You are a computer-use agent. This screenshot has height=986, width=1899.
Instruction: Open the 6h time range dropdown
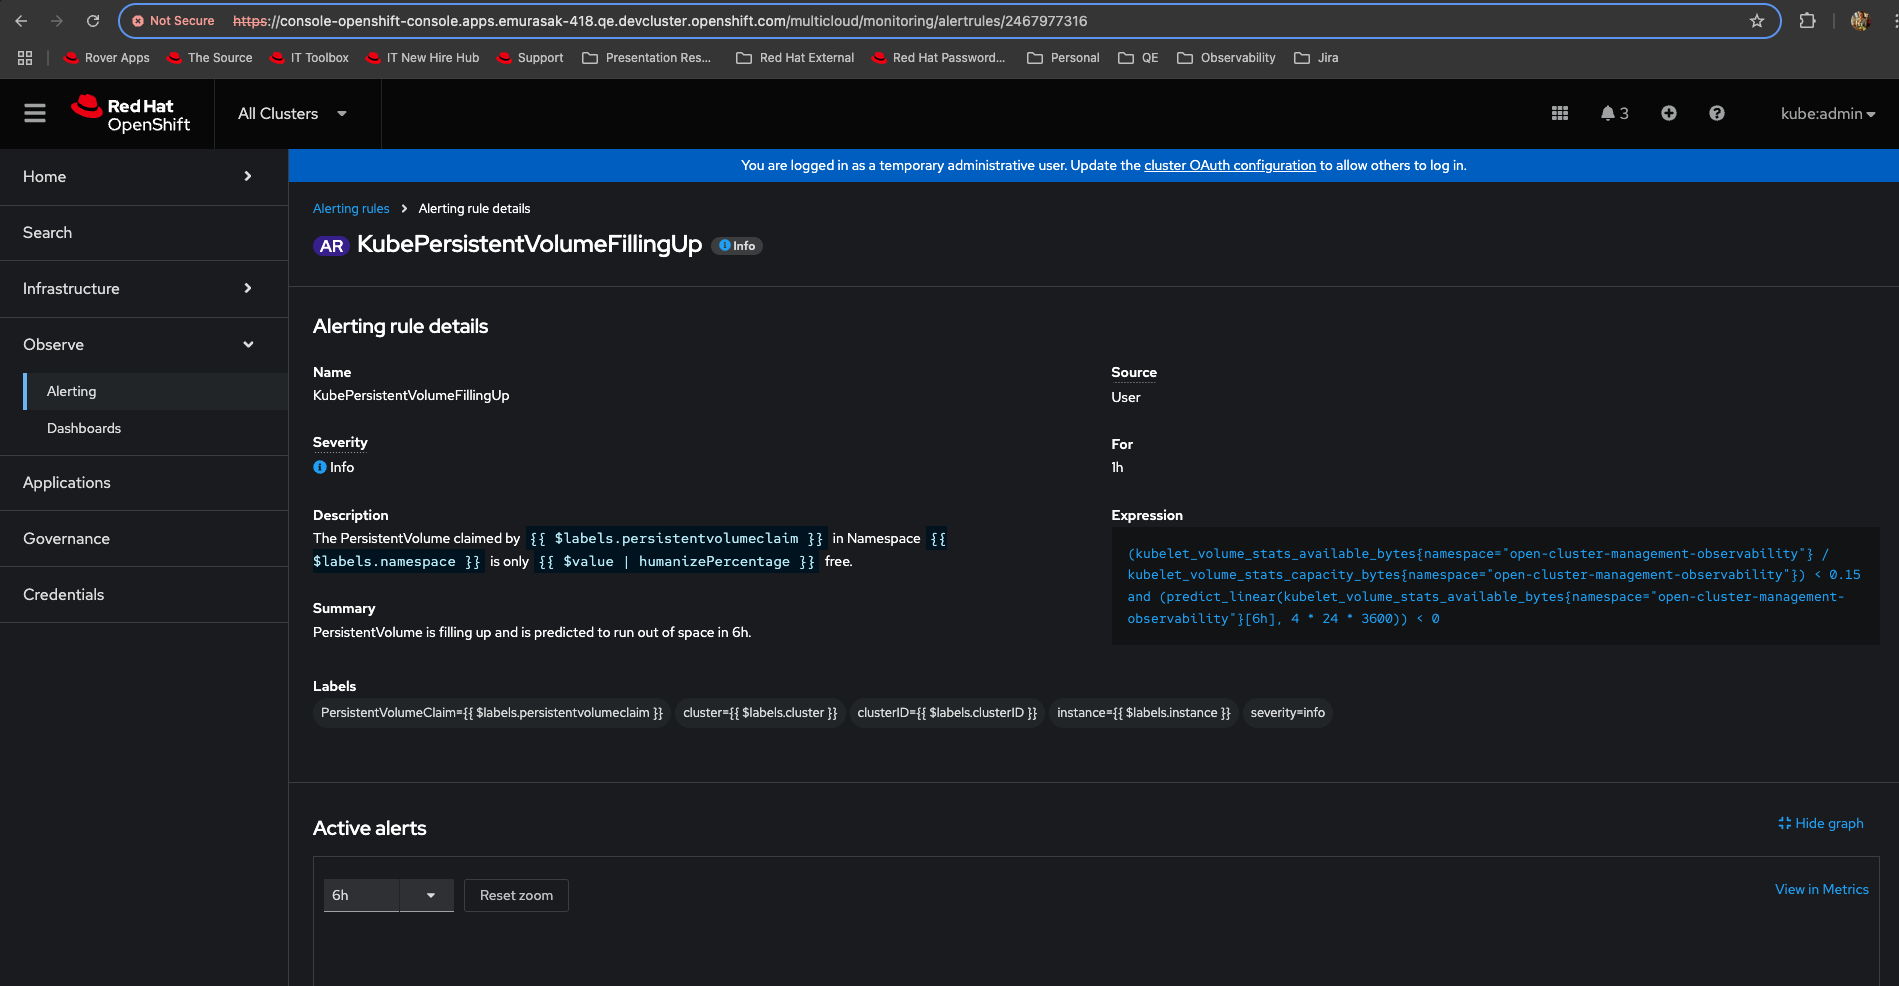388,895
